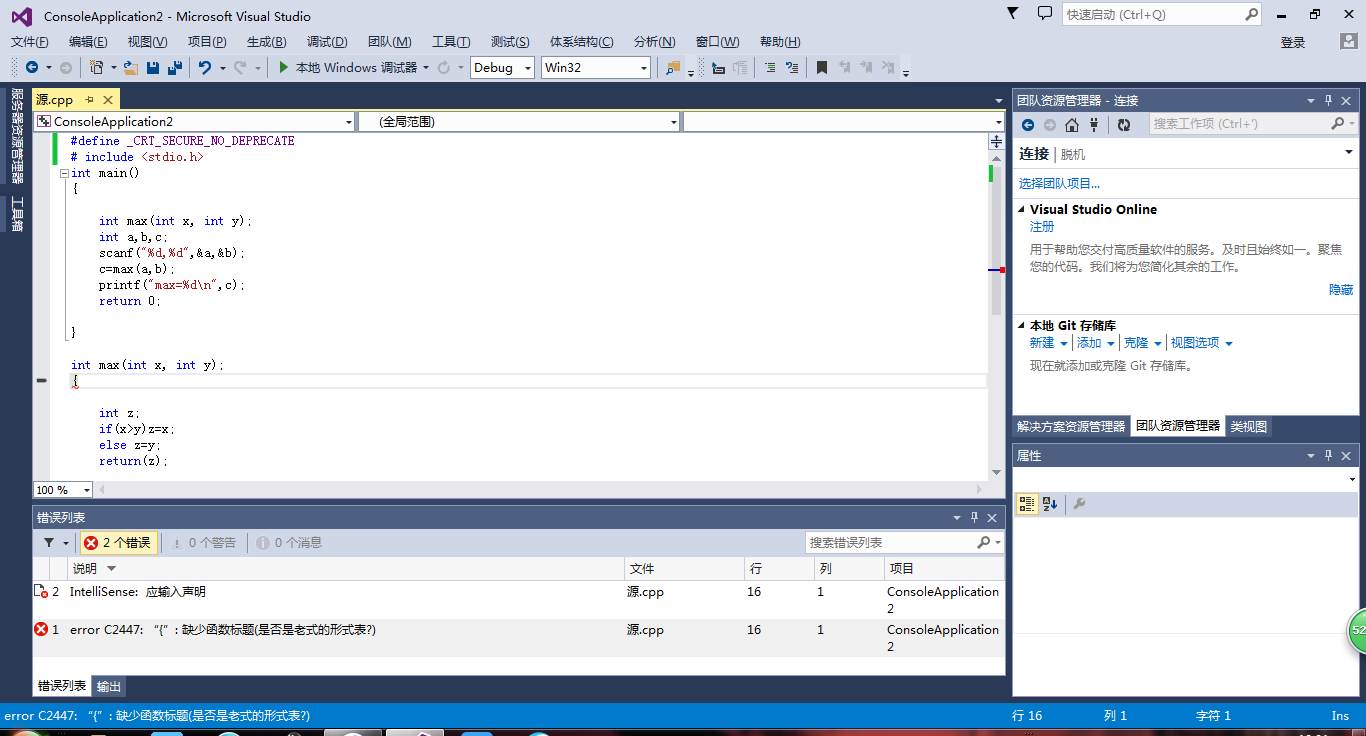
Task: Pin the 源.cpp editor tab
Action: [89, 99]
